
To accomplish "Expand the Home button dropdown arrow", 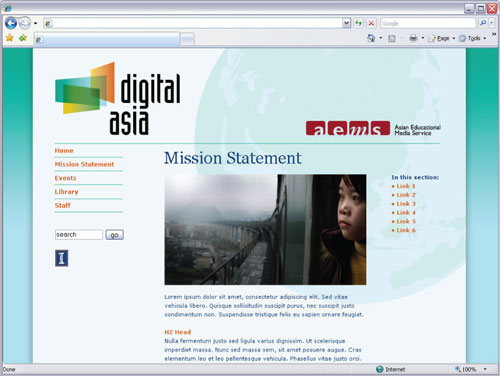I will pos(381,38).
